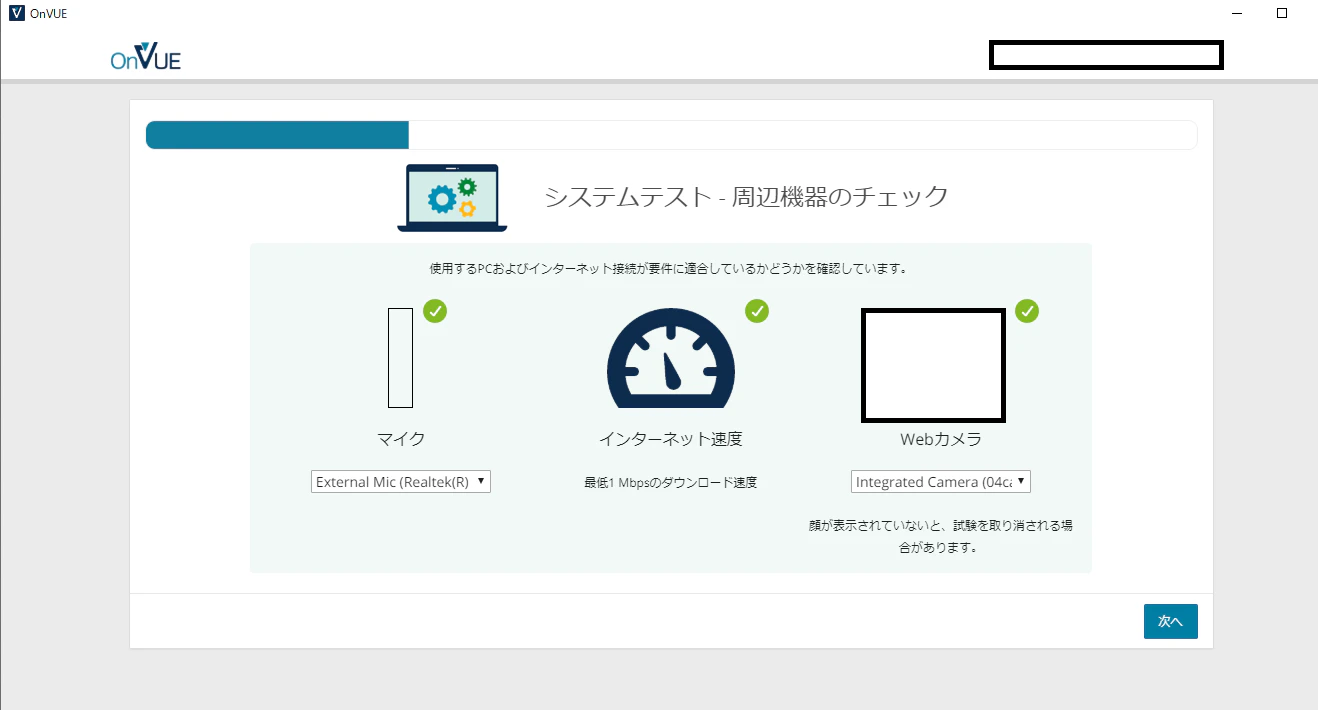Click the システムテスト - 周辺機器のチェック heading
The width and height of the screenshot is (1318, 710).
coord(746,197)
